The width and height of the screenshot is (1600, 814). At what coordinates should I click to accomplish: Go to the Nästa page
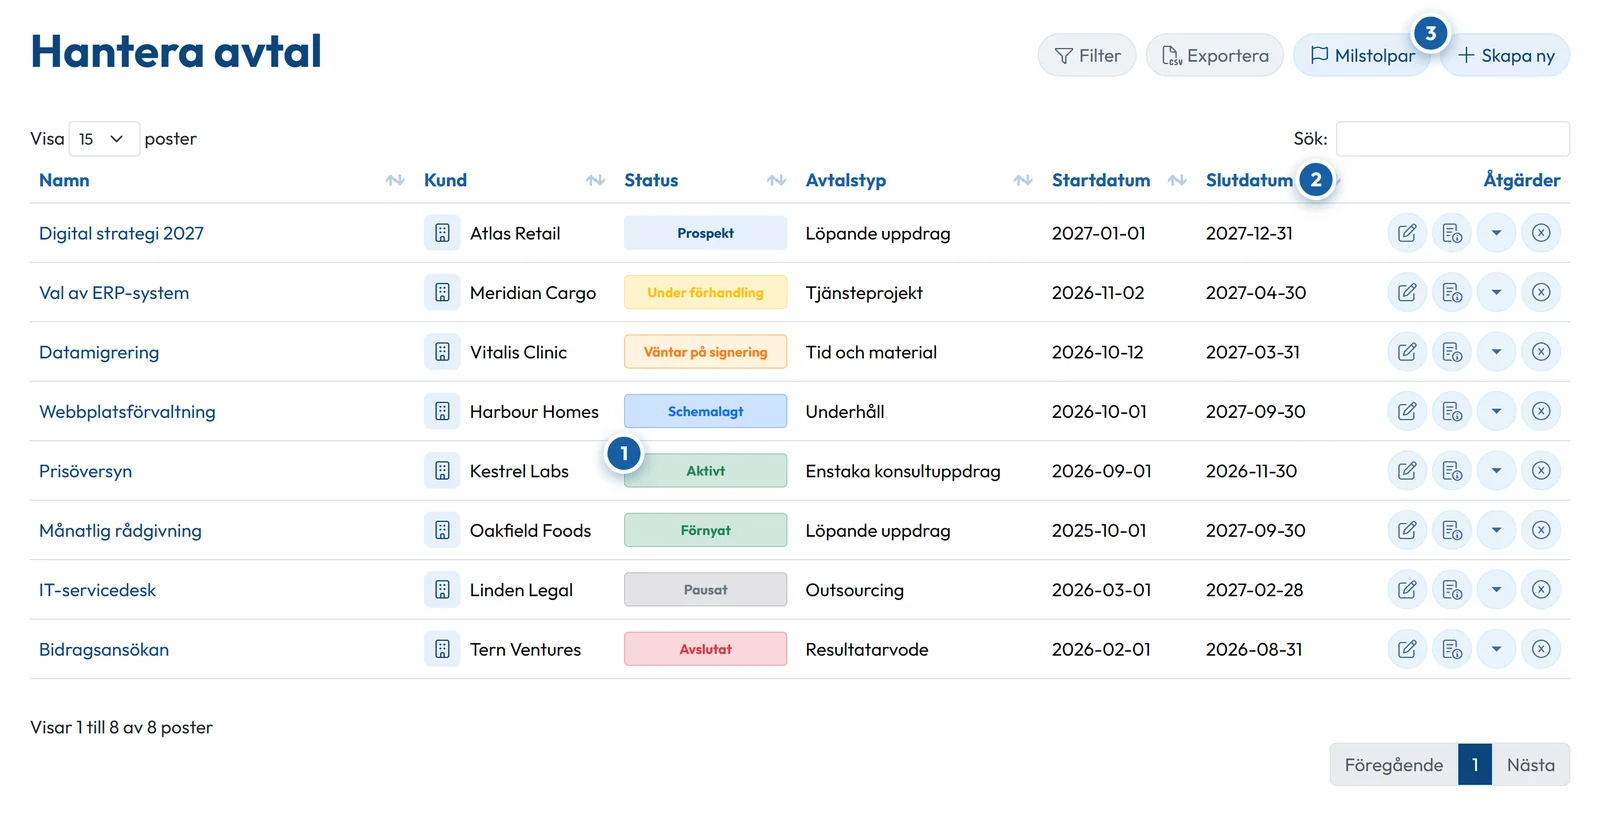click(1530, 765)
